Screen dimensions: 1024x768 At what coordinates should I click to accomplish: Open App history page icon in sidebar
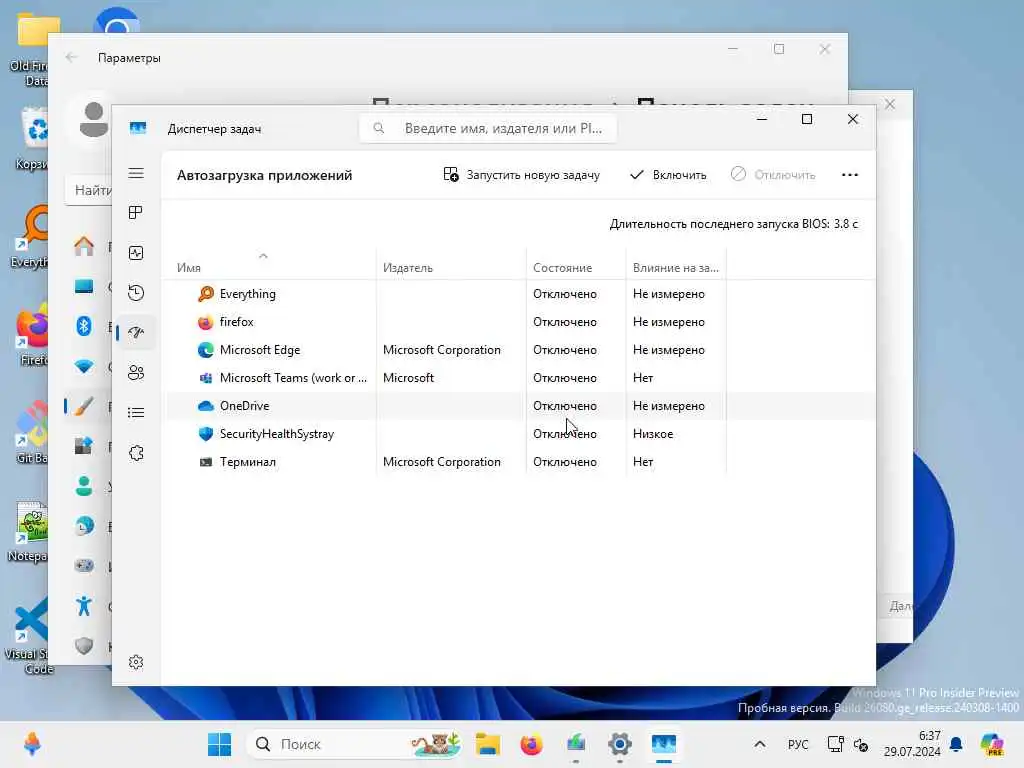(136, 293)
